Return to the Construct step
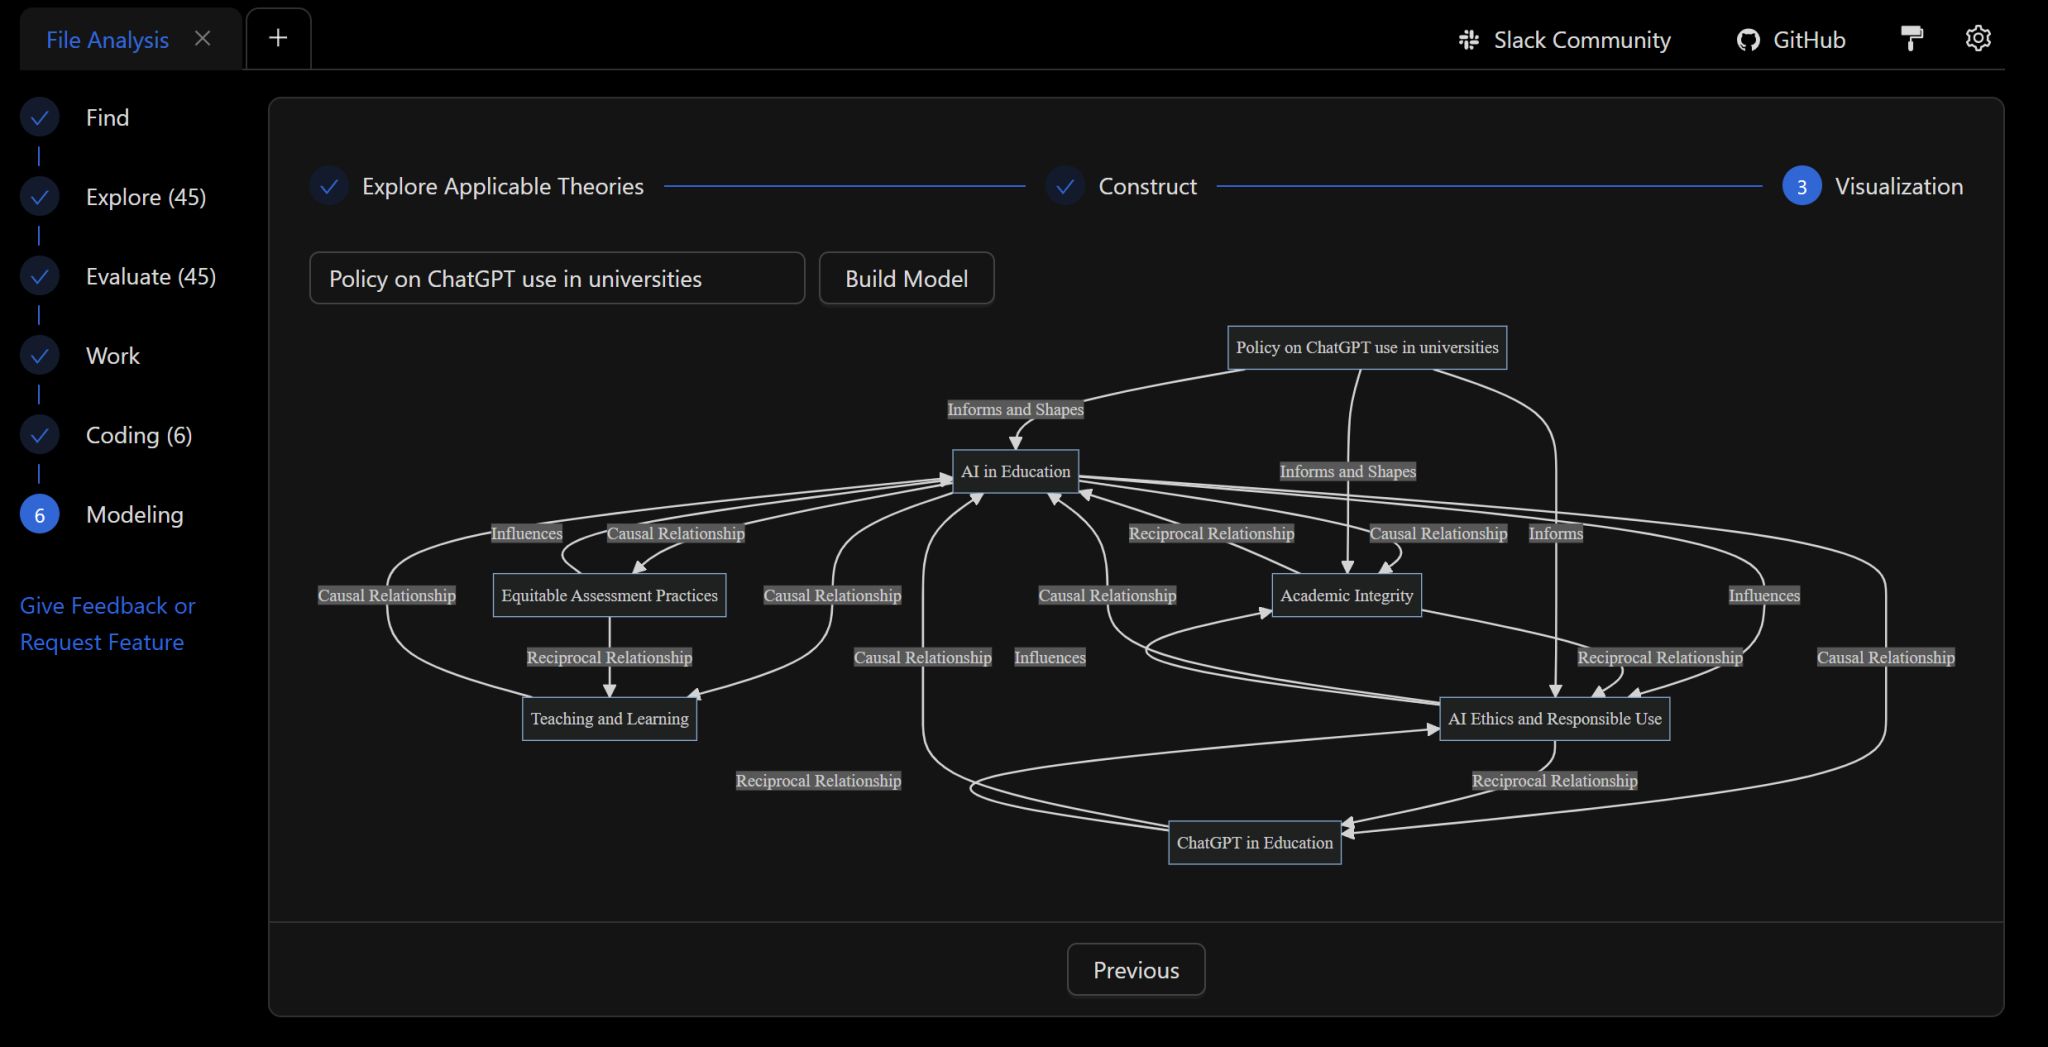Viewport: 2048px width, 1047px height. pyautogui.click(x=1146, y=187)
